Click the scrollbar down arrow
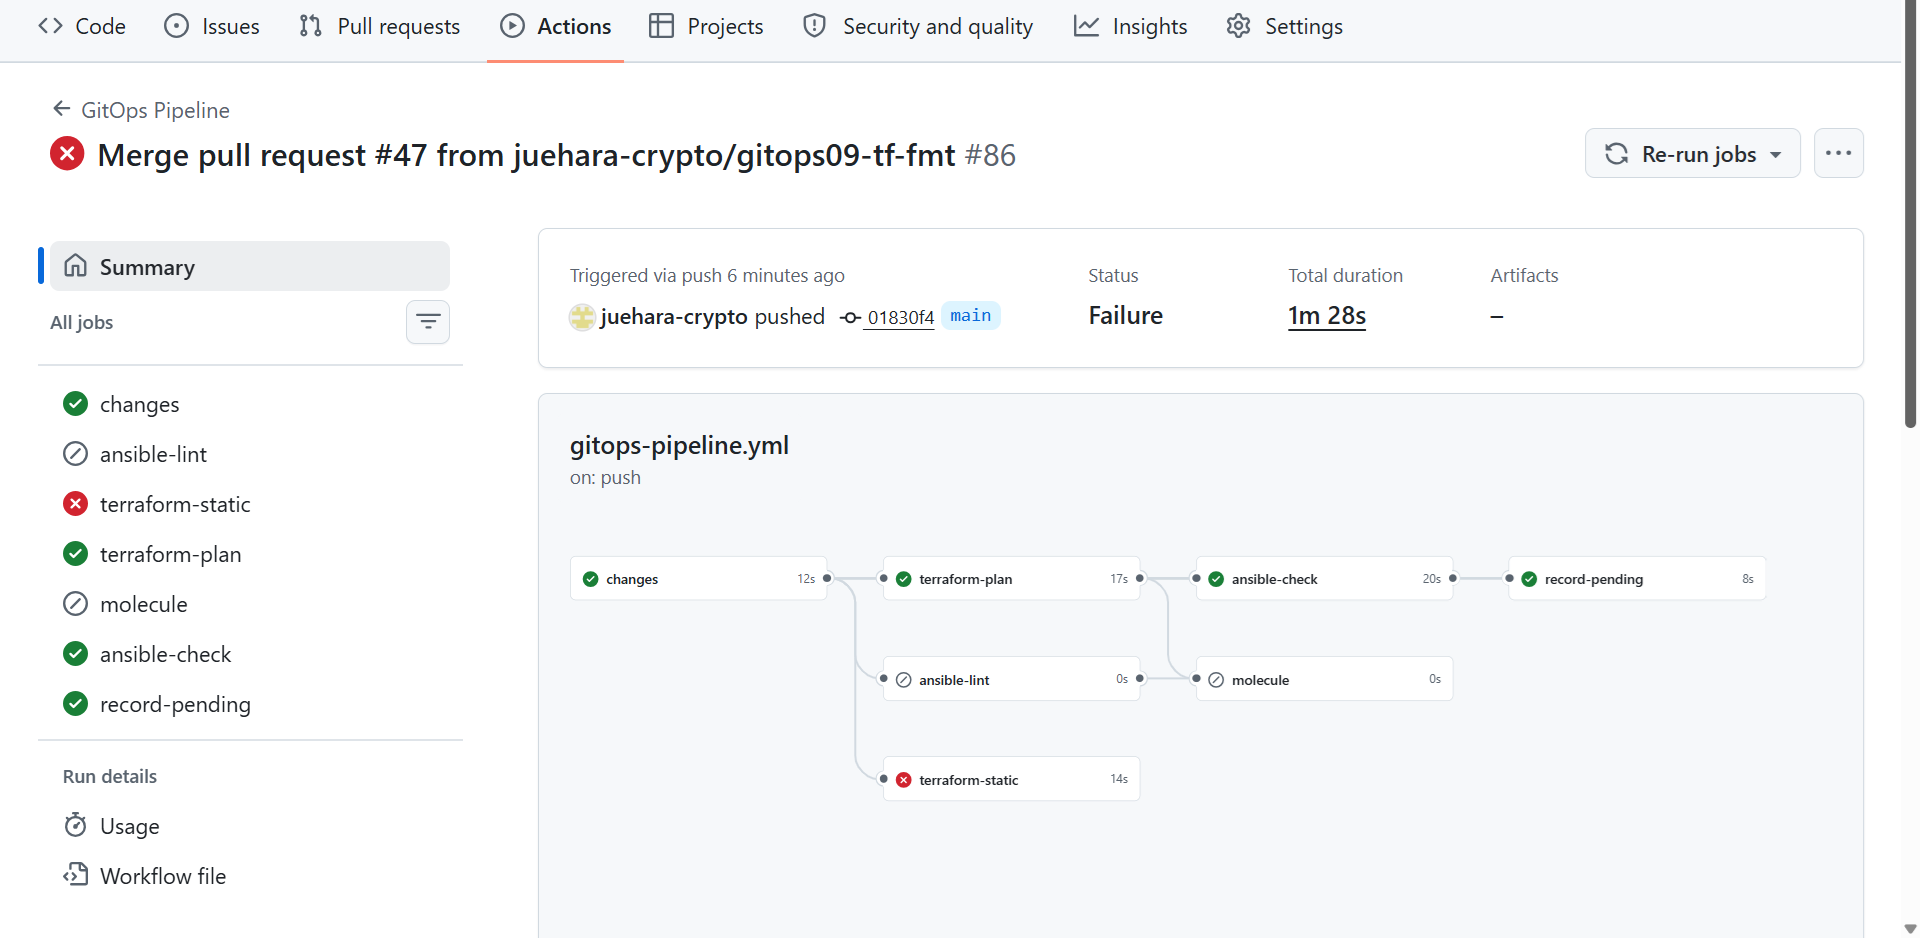Viewport: 1920px width, 938px height. 1911,928
